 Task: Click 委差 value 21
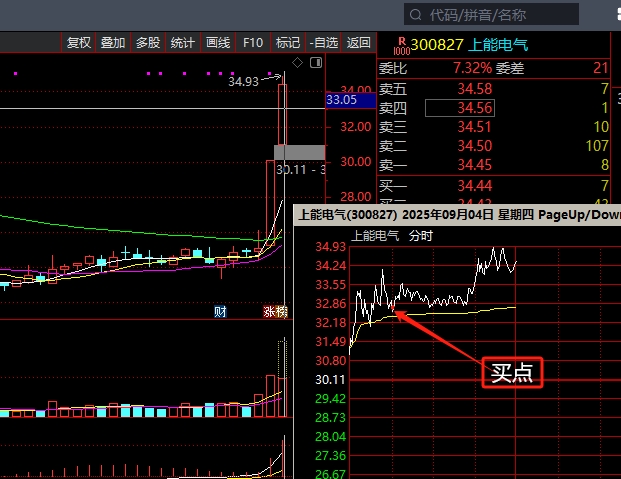coord(600,68)
